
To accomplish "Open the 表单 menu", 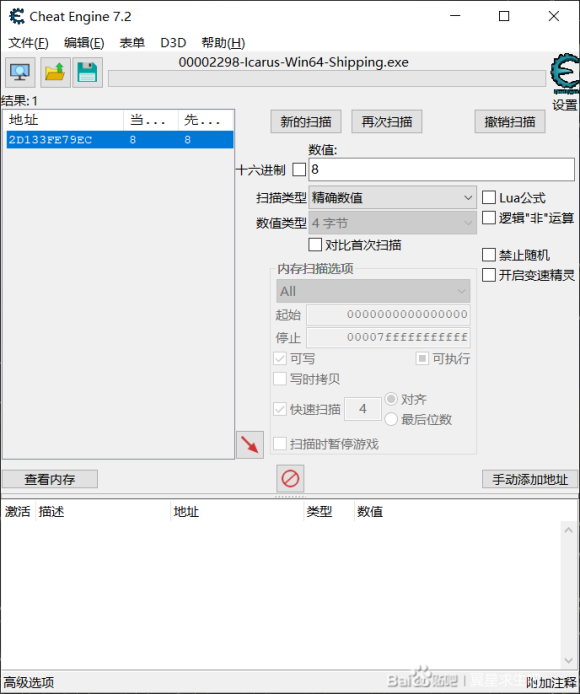I will tap(132, 43).
